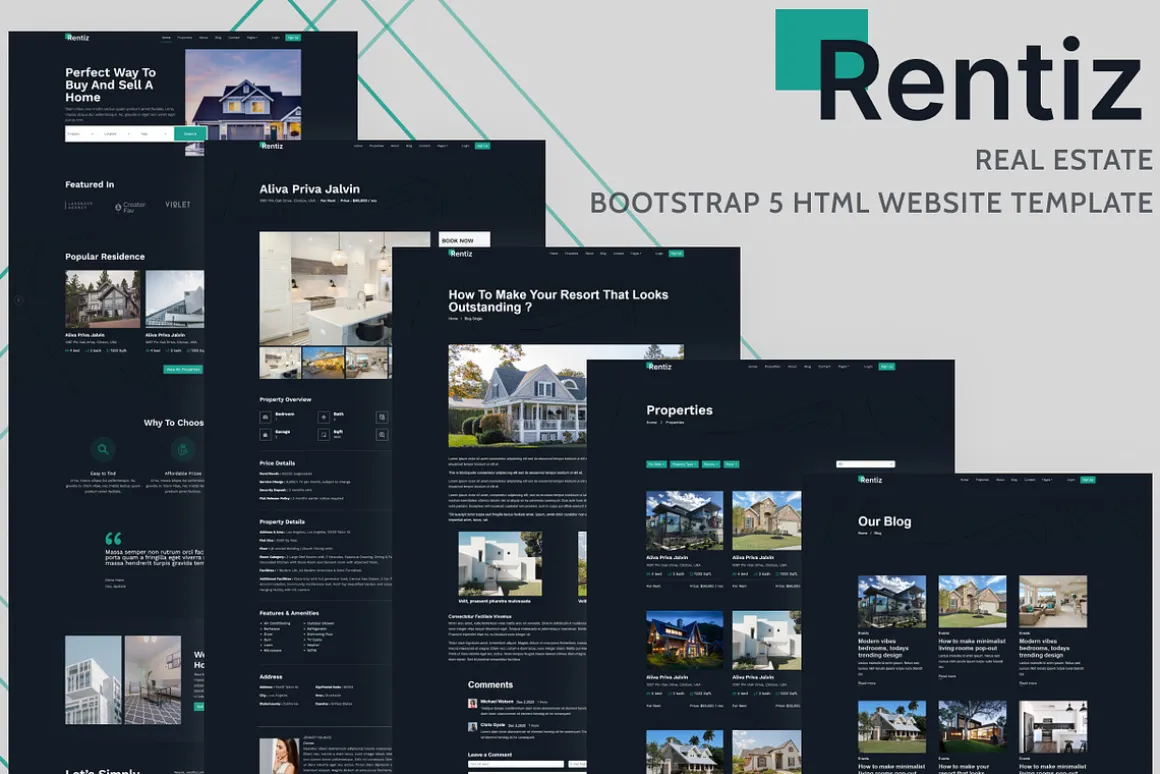Viewport: 1160px width, 774px height.
Task: Select the night exterior gallery thumbnail
Action: tap(323, 363)
